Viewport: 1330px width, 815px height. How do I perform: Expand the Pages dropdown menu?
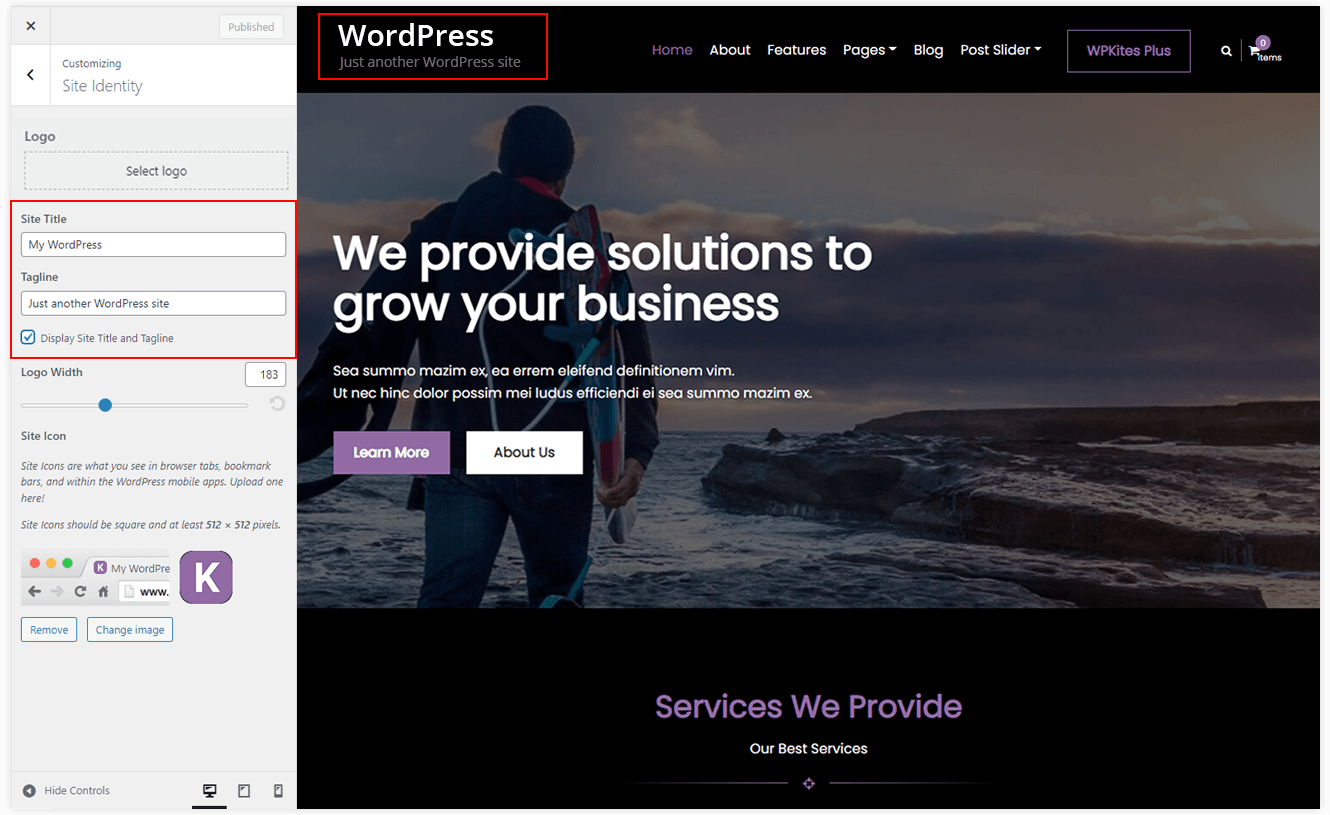869,50
